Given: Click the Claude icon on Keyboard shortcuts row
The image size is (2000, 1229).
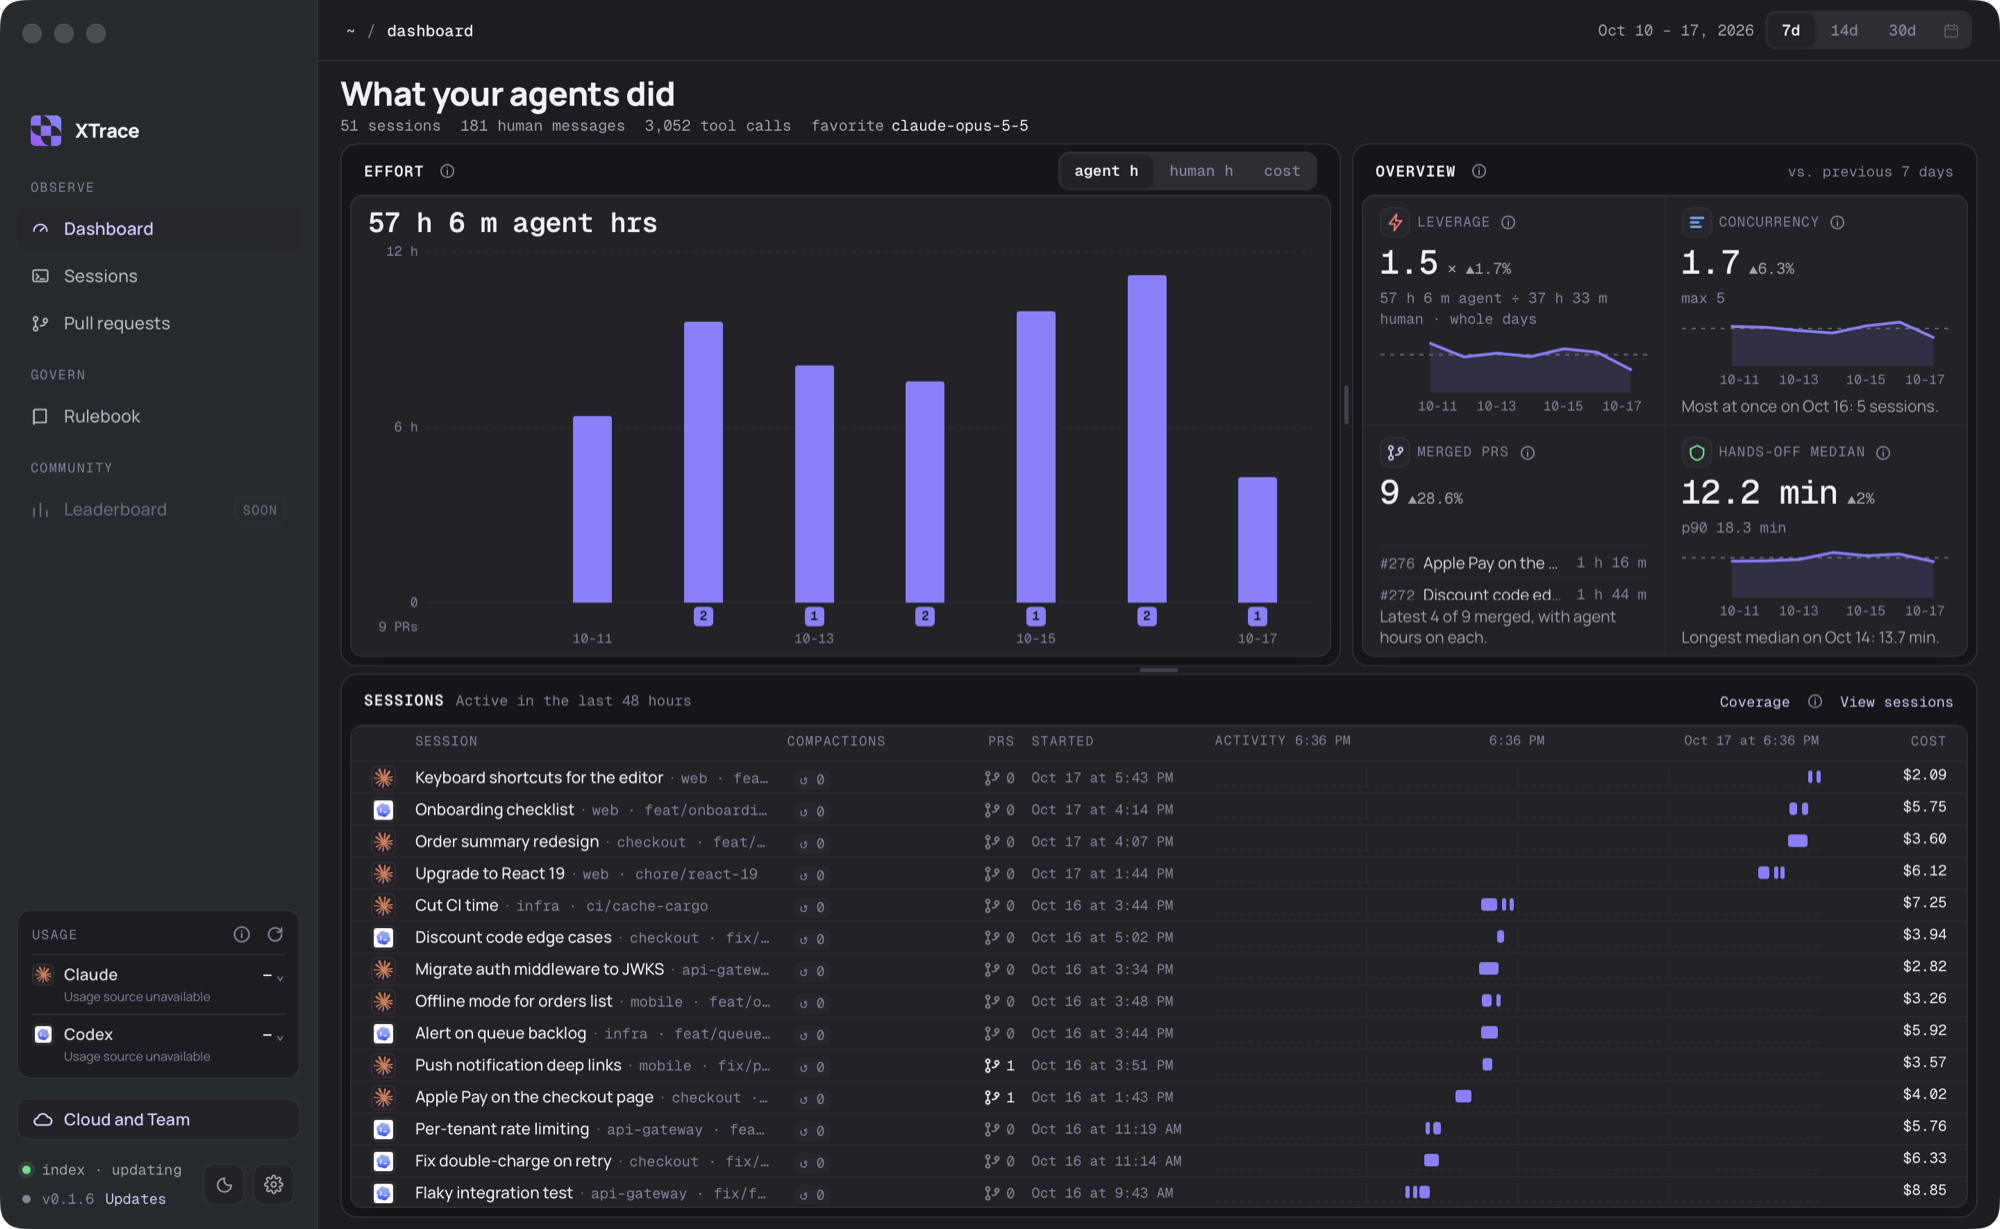Looking at the screenshot, I should tap(383, 778).
